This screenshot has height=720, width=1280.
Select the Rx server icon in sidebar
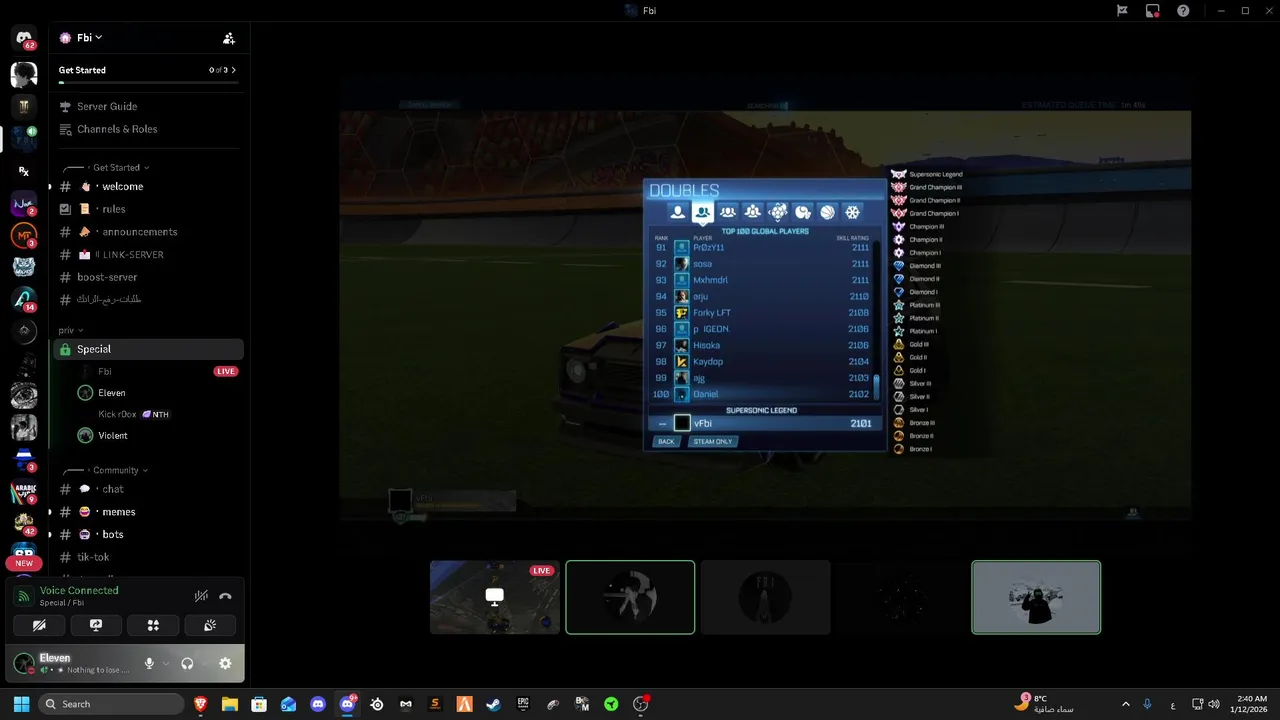pos(24,171)
